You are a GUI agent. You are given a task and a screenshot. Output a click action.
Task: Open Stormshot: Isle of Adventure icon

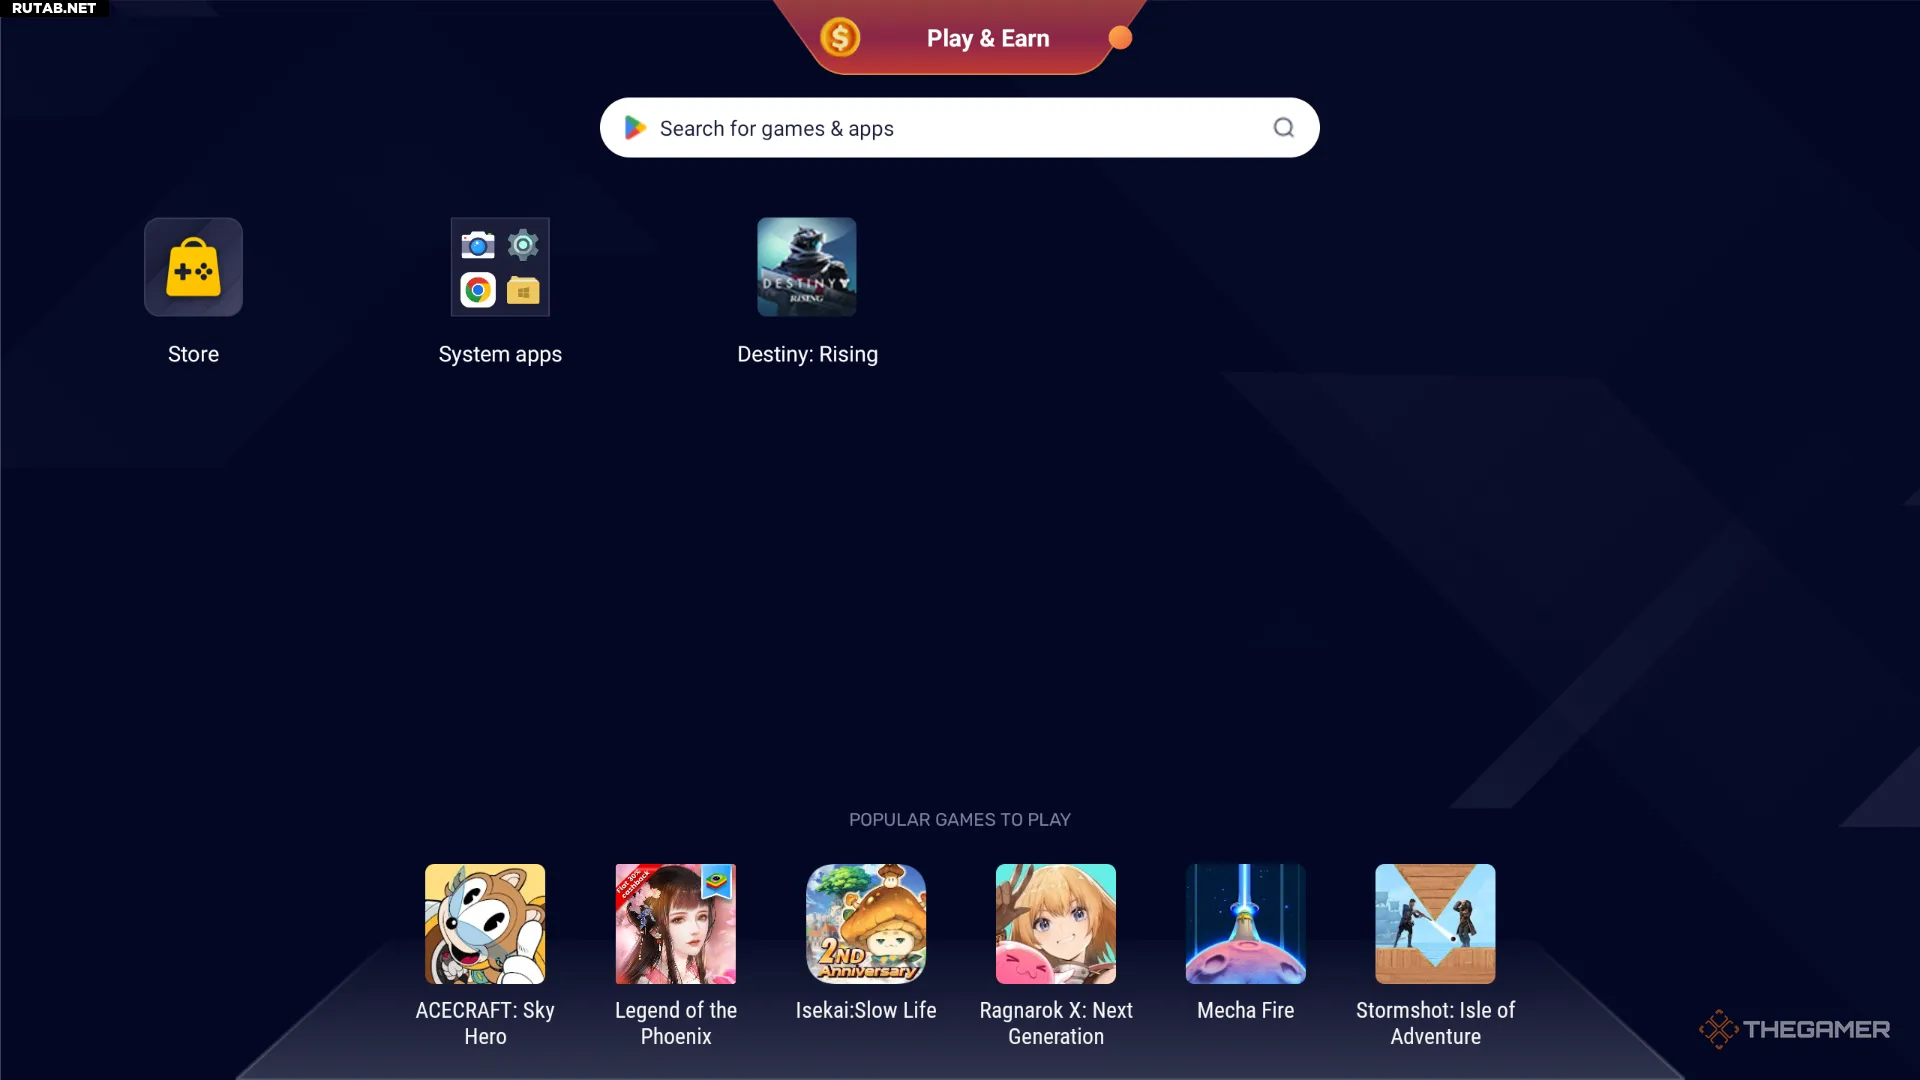1436,924
